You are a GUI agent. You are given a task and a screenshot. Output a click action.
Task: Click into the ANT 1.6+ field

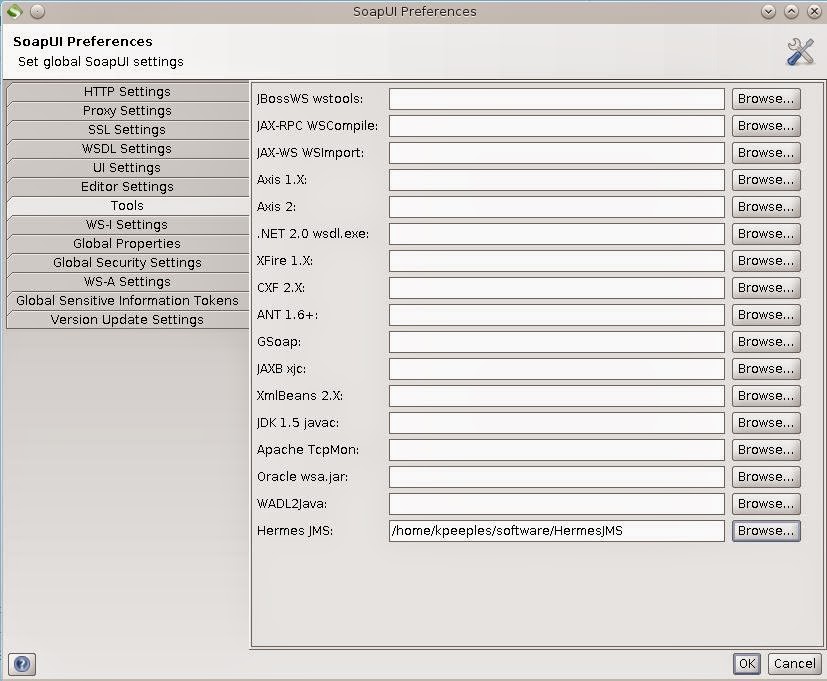(556, 315)
